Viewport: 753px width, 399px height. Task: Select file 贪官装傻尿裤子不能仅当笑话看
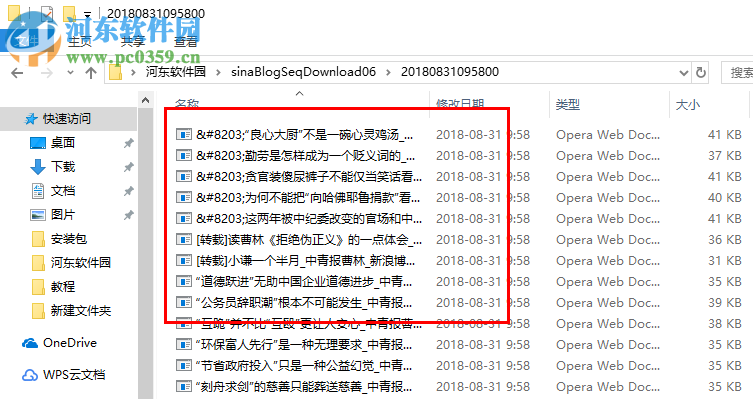[309, 177]
